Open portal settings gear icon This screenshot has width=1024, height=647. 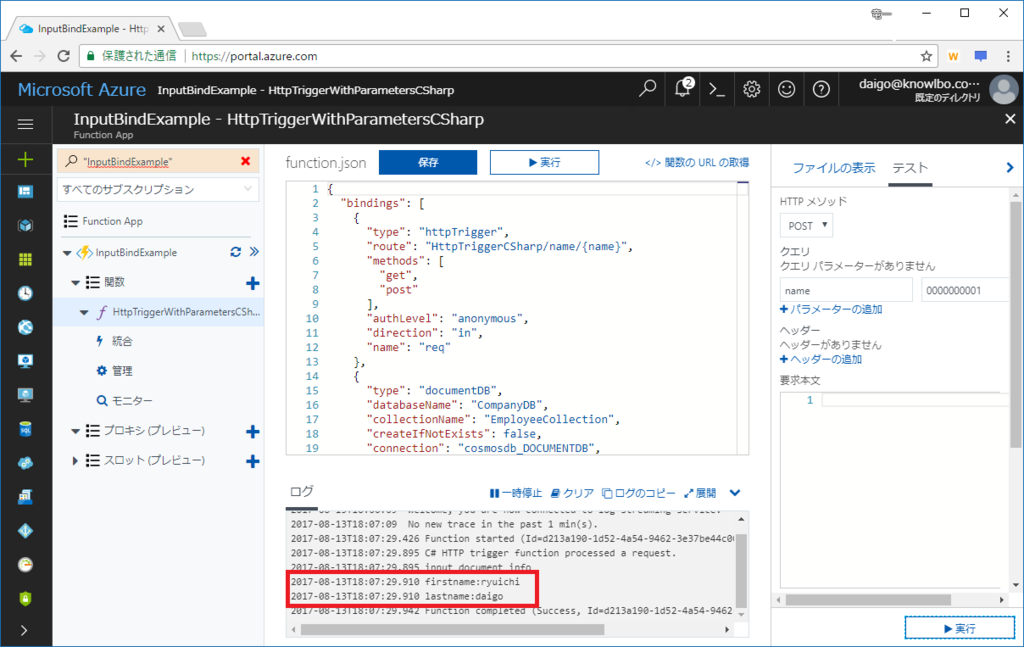[752, 89]
